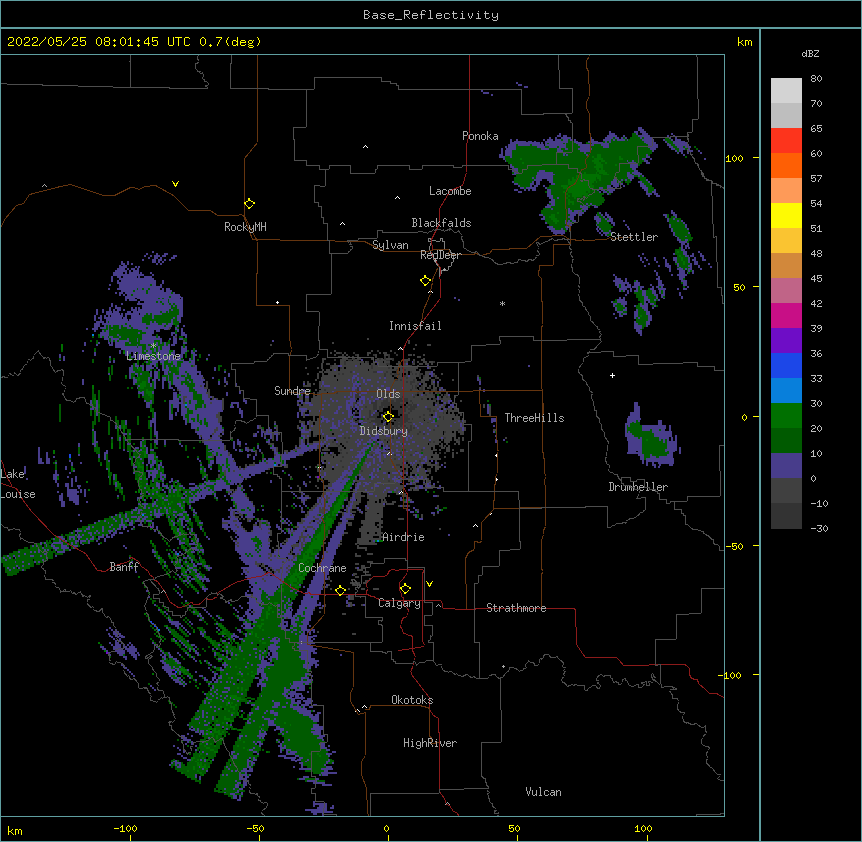Click the yellow V marker northwest of RockyMH
Screen dimensions: 862x842
[175, 184]
